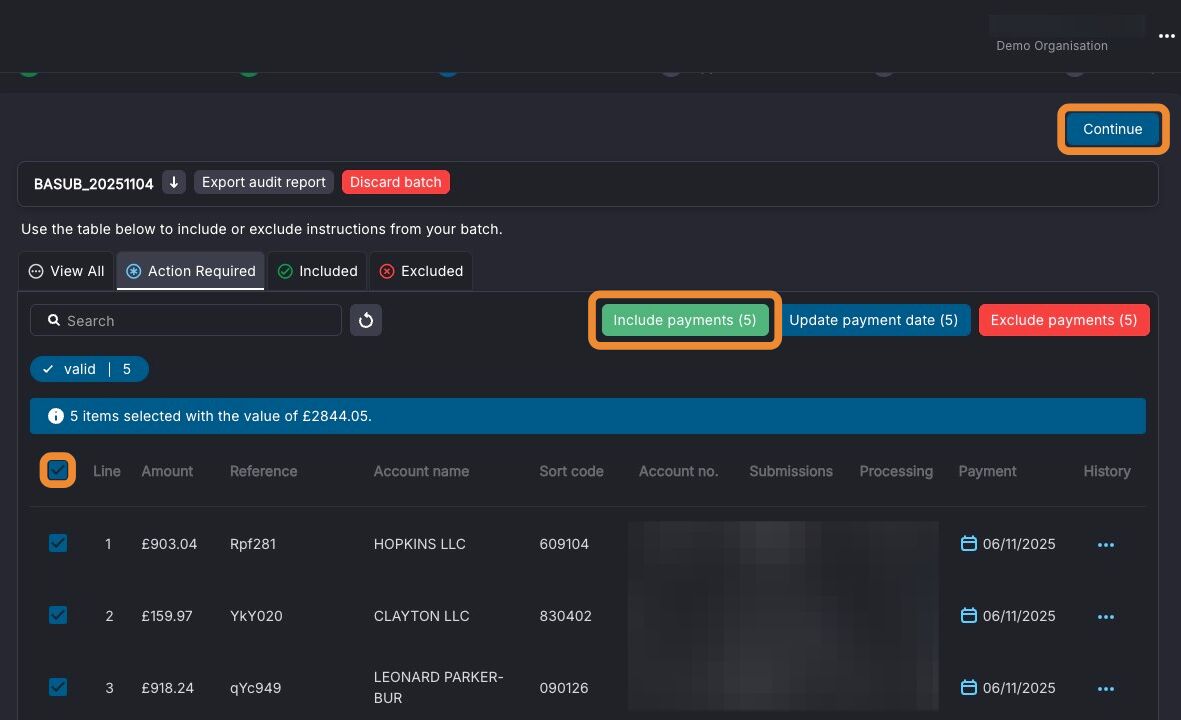Screen dimensions: 1181x720
Task: Click the calendar icon in the CLAYTON LLC row
Action: 969,615
